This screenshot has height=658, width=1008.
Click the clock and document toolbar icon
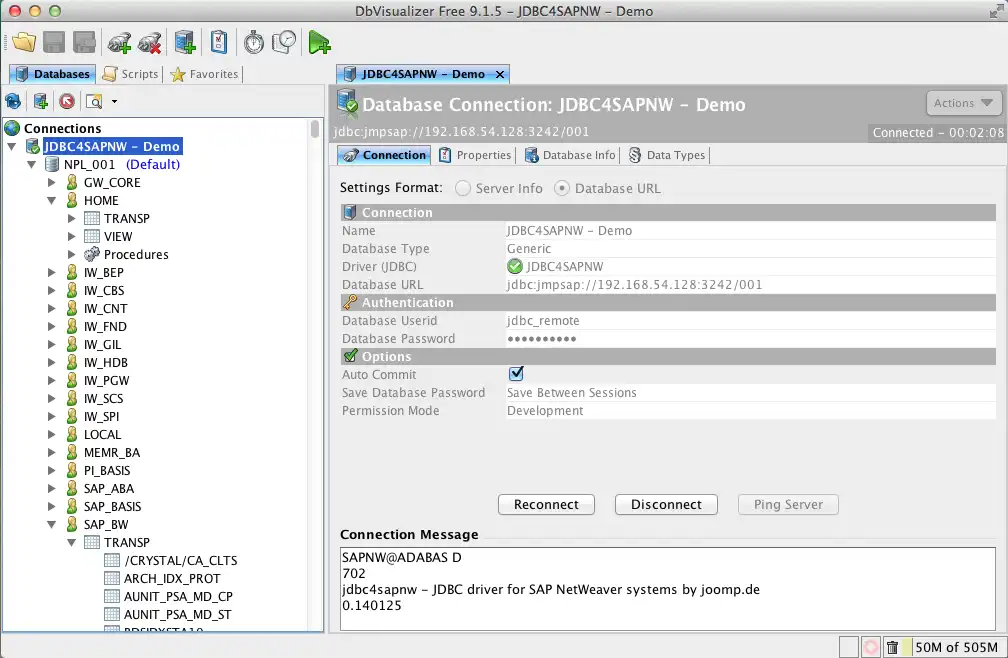(x=284, y=42)
